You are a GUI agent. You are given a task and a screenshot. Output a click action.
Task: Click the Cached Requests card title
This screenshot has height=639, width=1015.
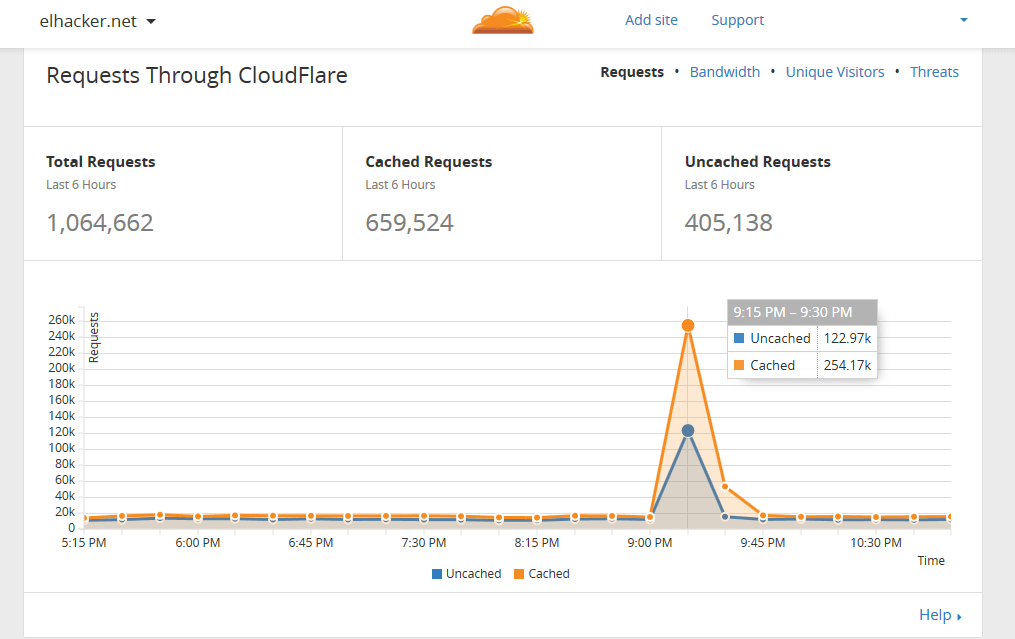coord(429,162)
